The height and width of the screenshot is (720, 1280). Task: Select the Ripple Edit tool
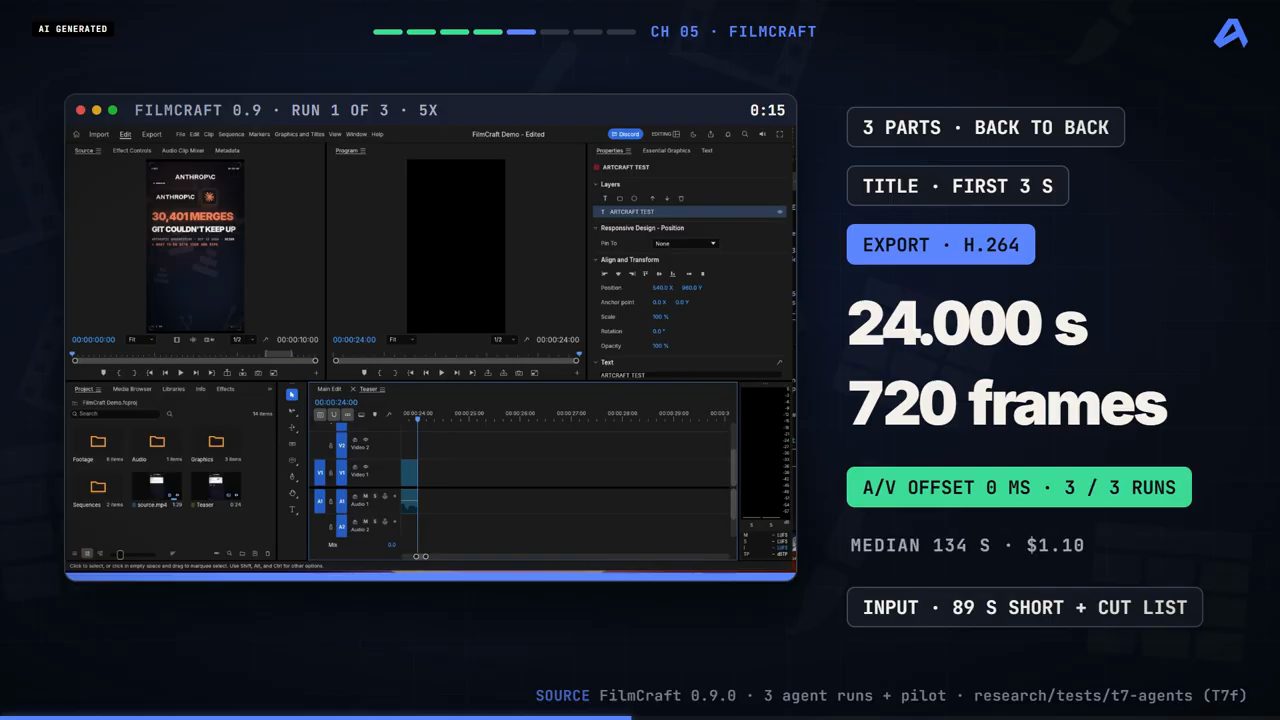pyautogui.click(x=292, y=427)
